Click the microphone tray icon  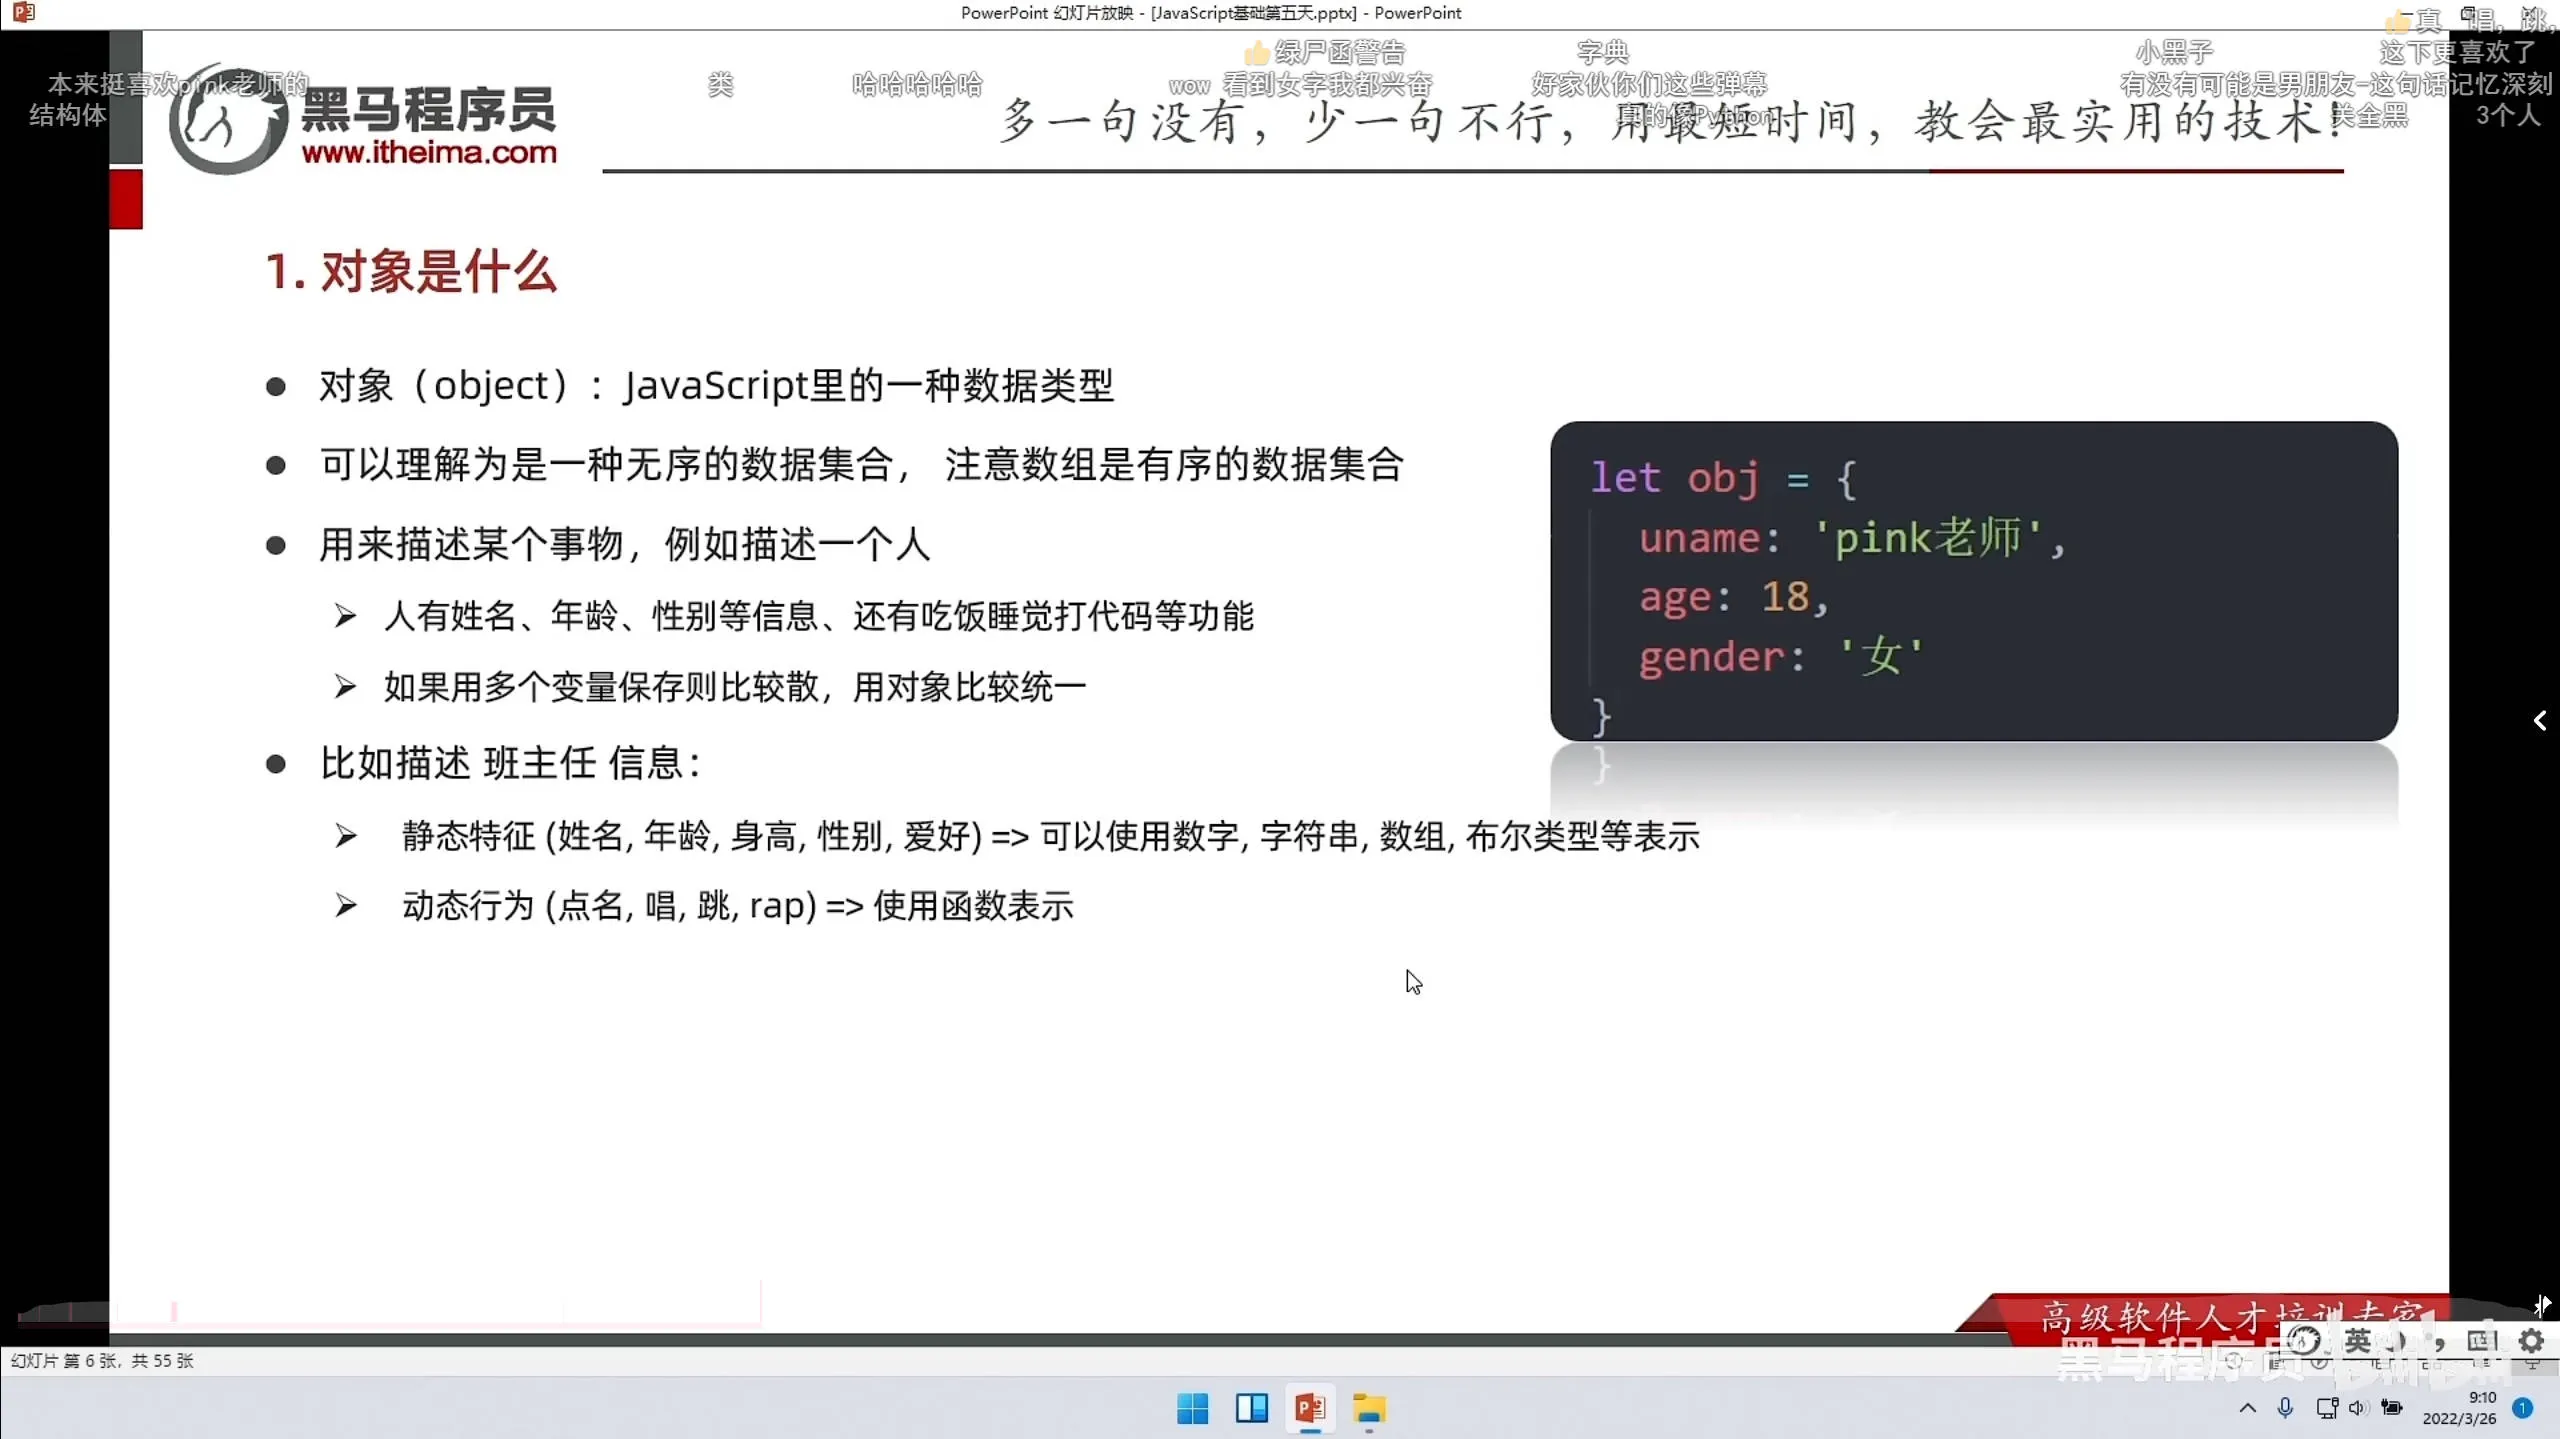point(2285,1408)
